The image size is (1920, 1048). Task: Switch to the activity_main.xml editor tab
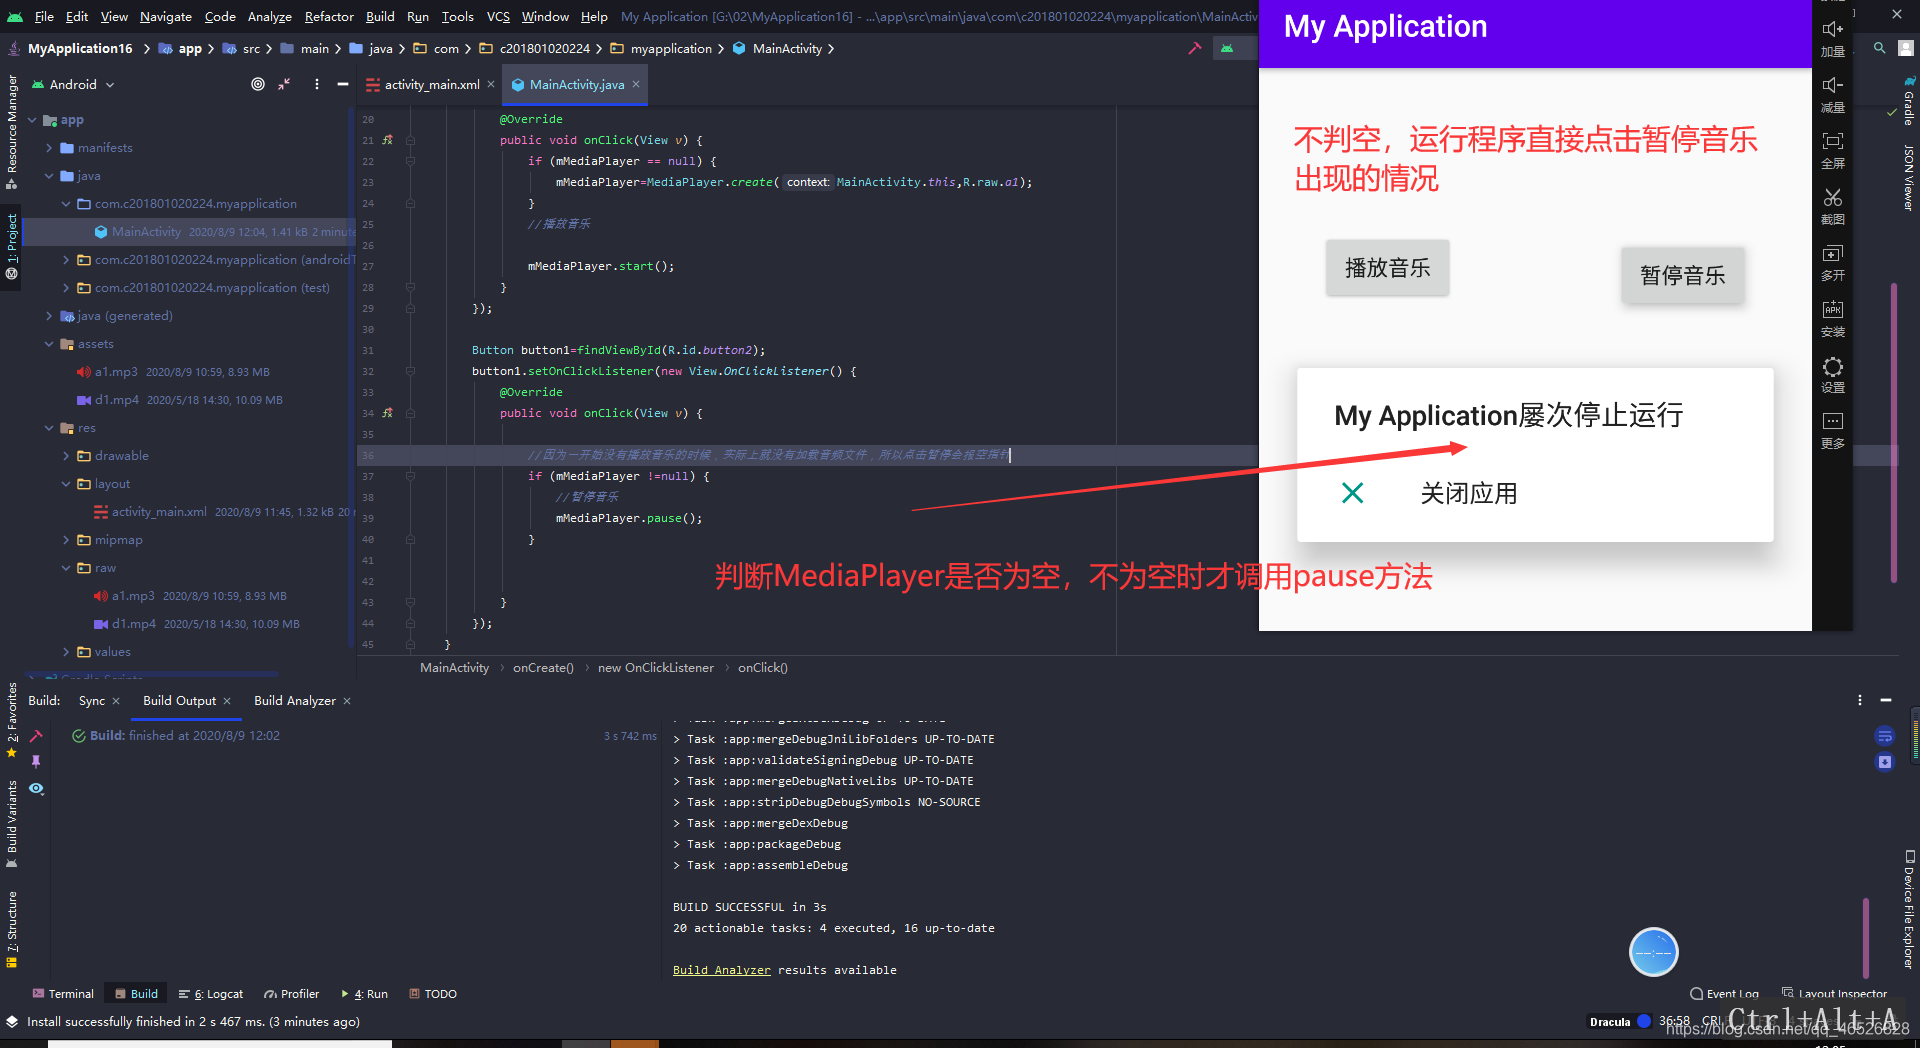(431, 85)
